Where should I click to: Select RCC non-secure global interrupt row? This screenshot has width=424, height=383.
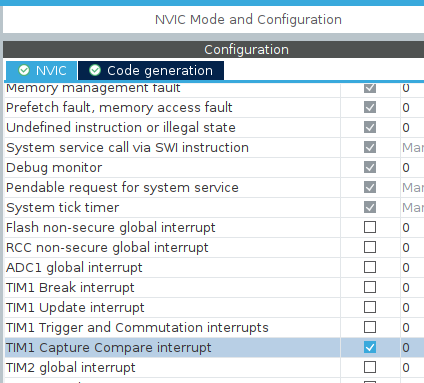coord(214,247)
